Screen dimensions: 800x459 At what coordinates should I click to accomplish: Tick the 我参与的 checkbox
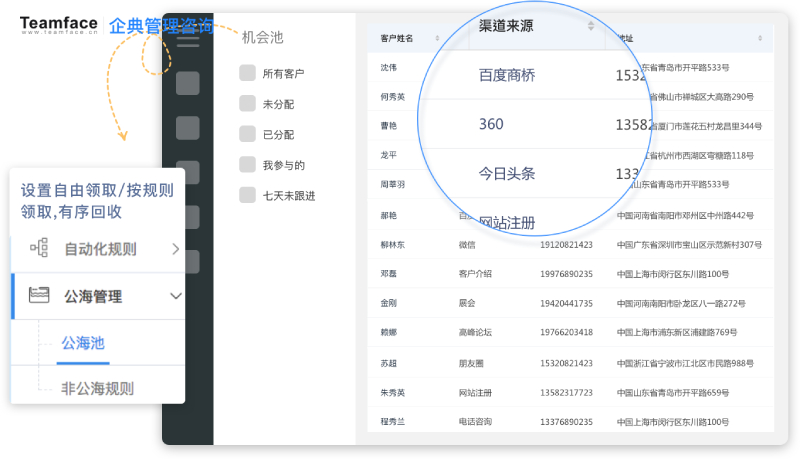point(247,164)
